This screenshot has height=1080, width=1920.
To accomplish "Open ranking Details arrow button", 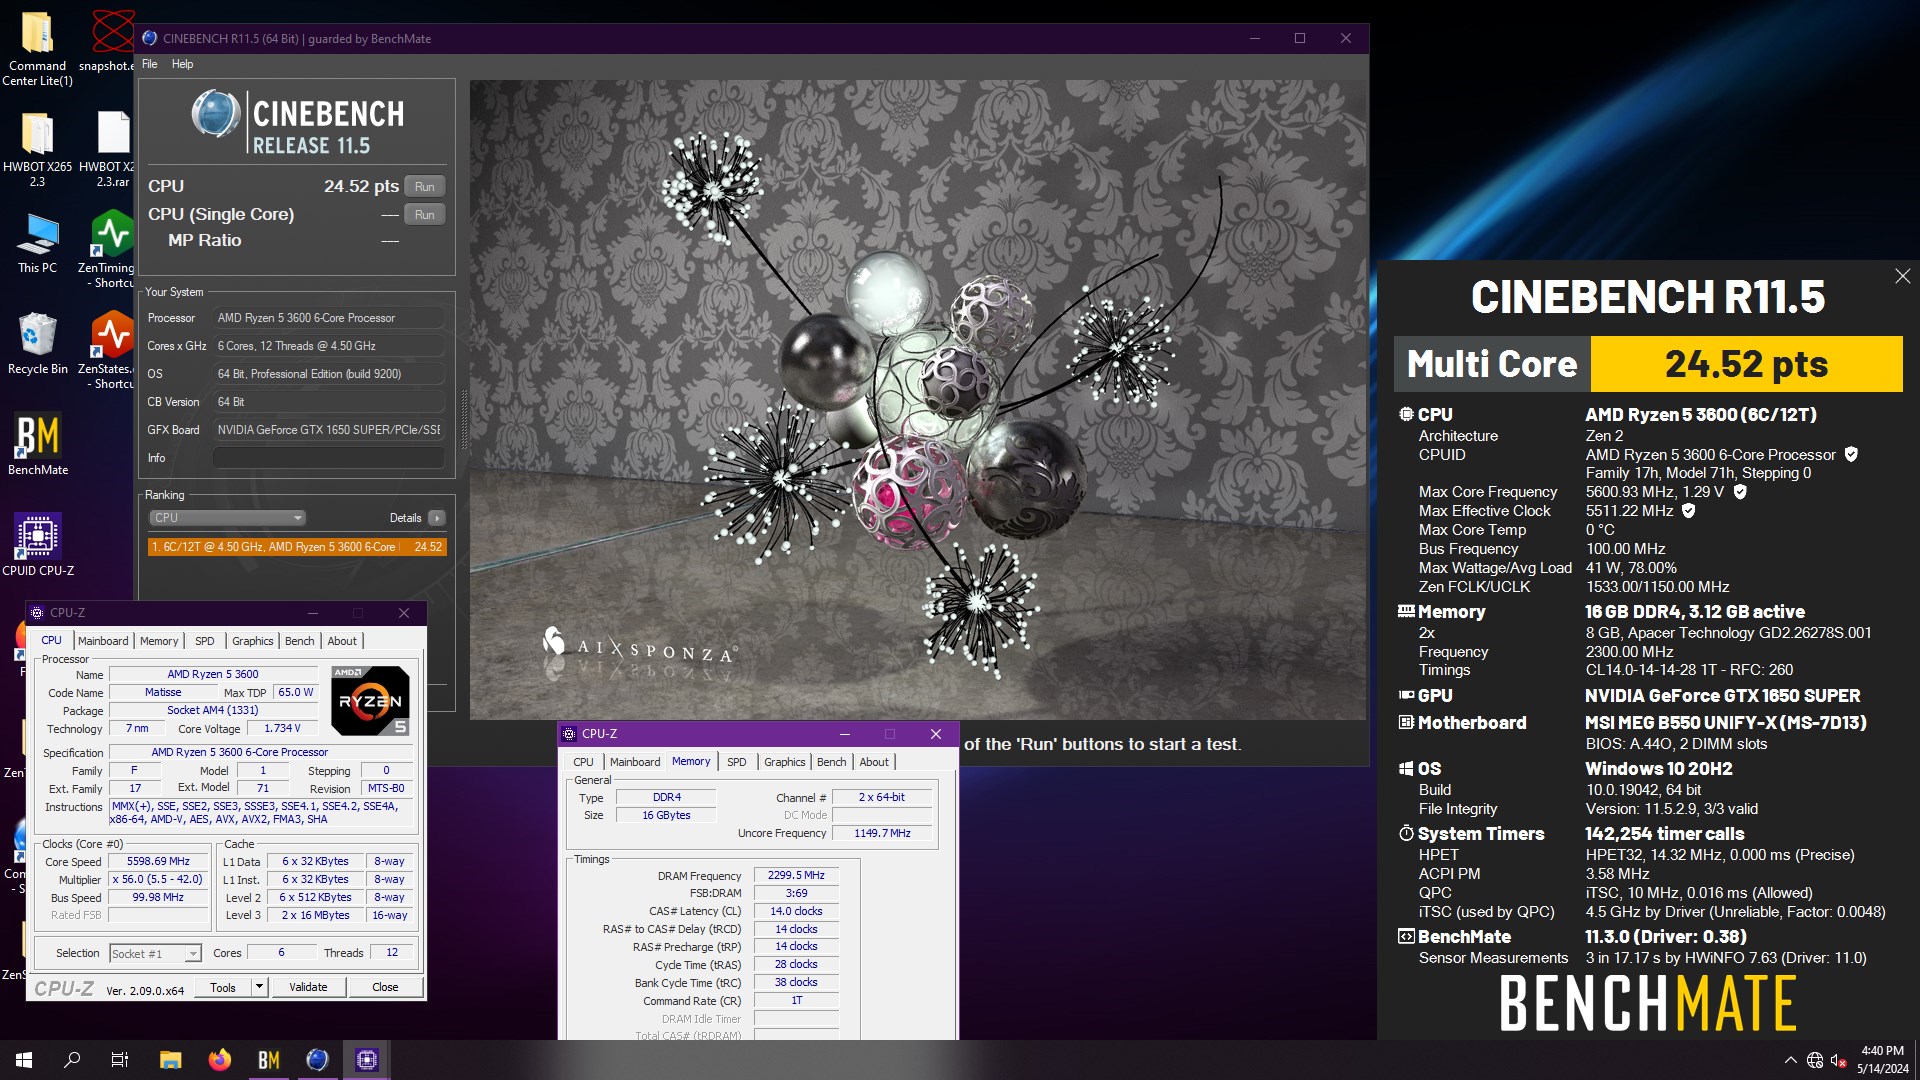I will click(x=437, y=518).
